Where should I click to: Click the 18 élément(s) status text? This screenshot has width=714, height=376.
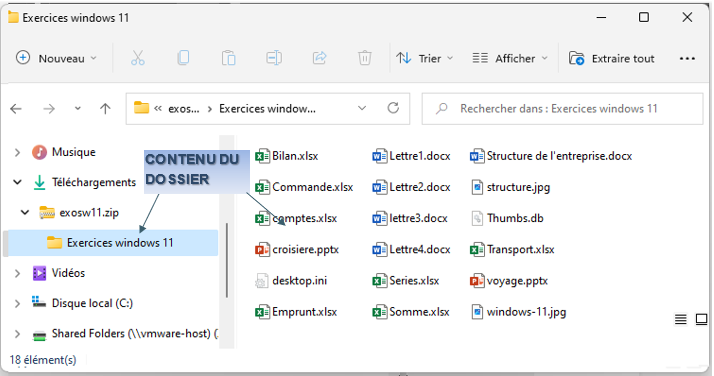(43, 360)
